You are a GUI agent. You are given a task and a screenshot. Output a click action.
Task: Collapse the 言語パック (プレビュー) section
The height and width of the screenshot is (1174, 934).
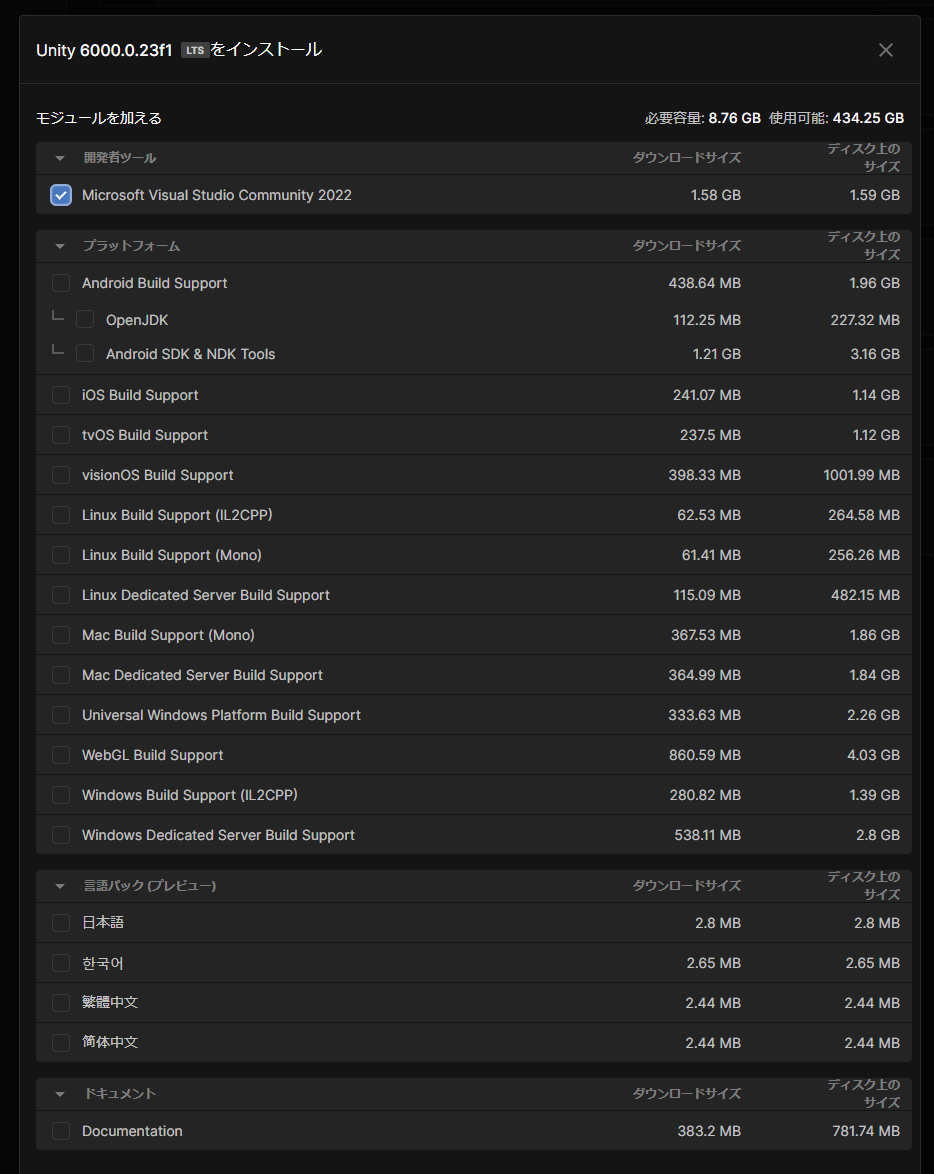(60, 886)
